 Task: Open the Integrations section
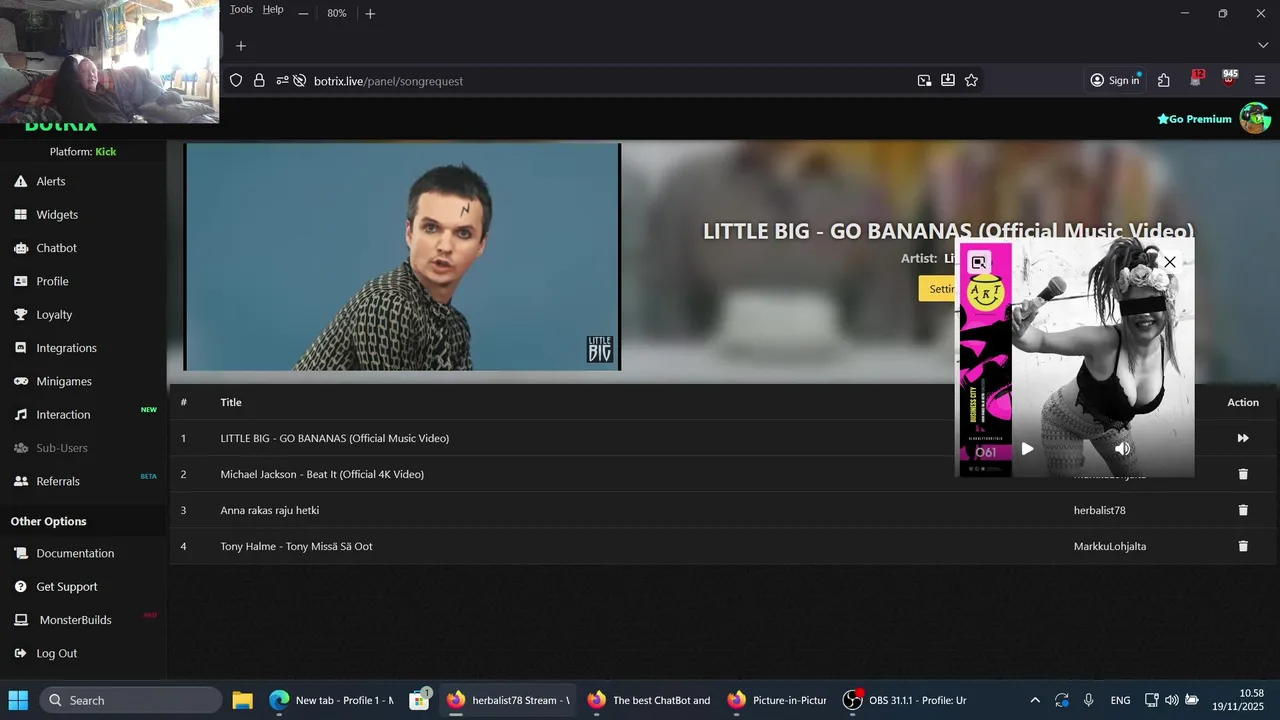point(66,348)
